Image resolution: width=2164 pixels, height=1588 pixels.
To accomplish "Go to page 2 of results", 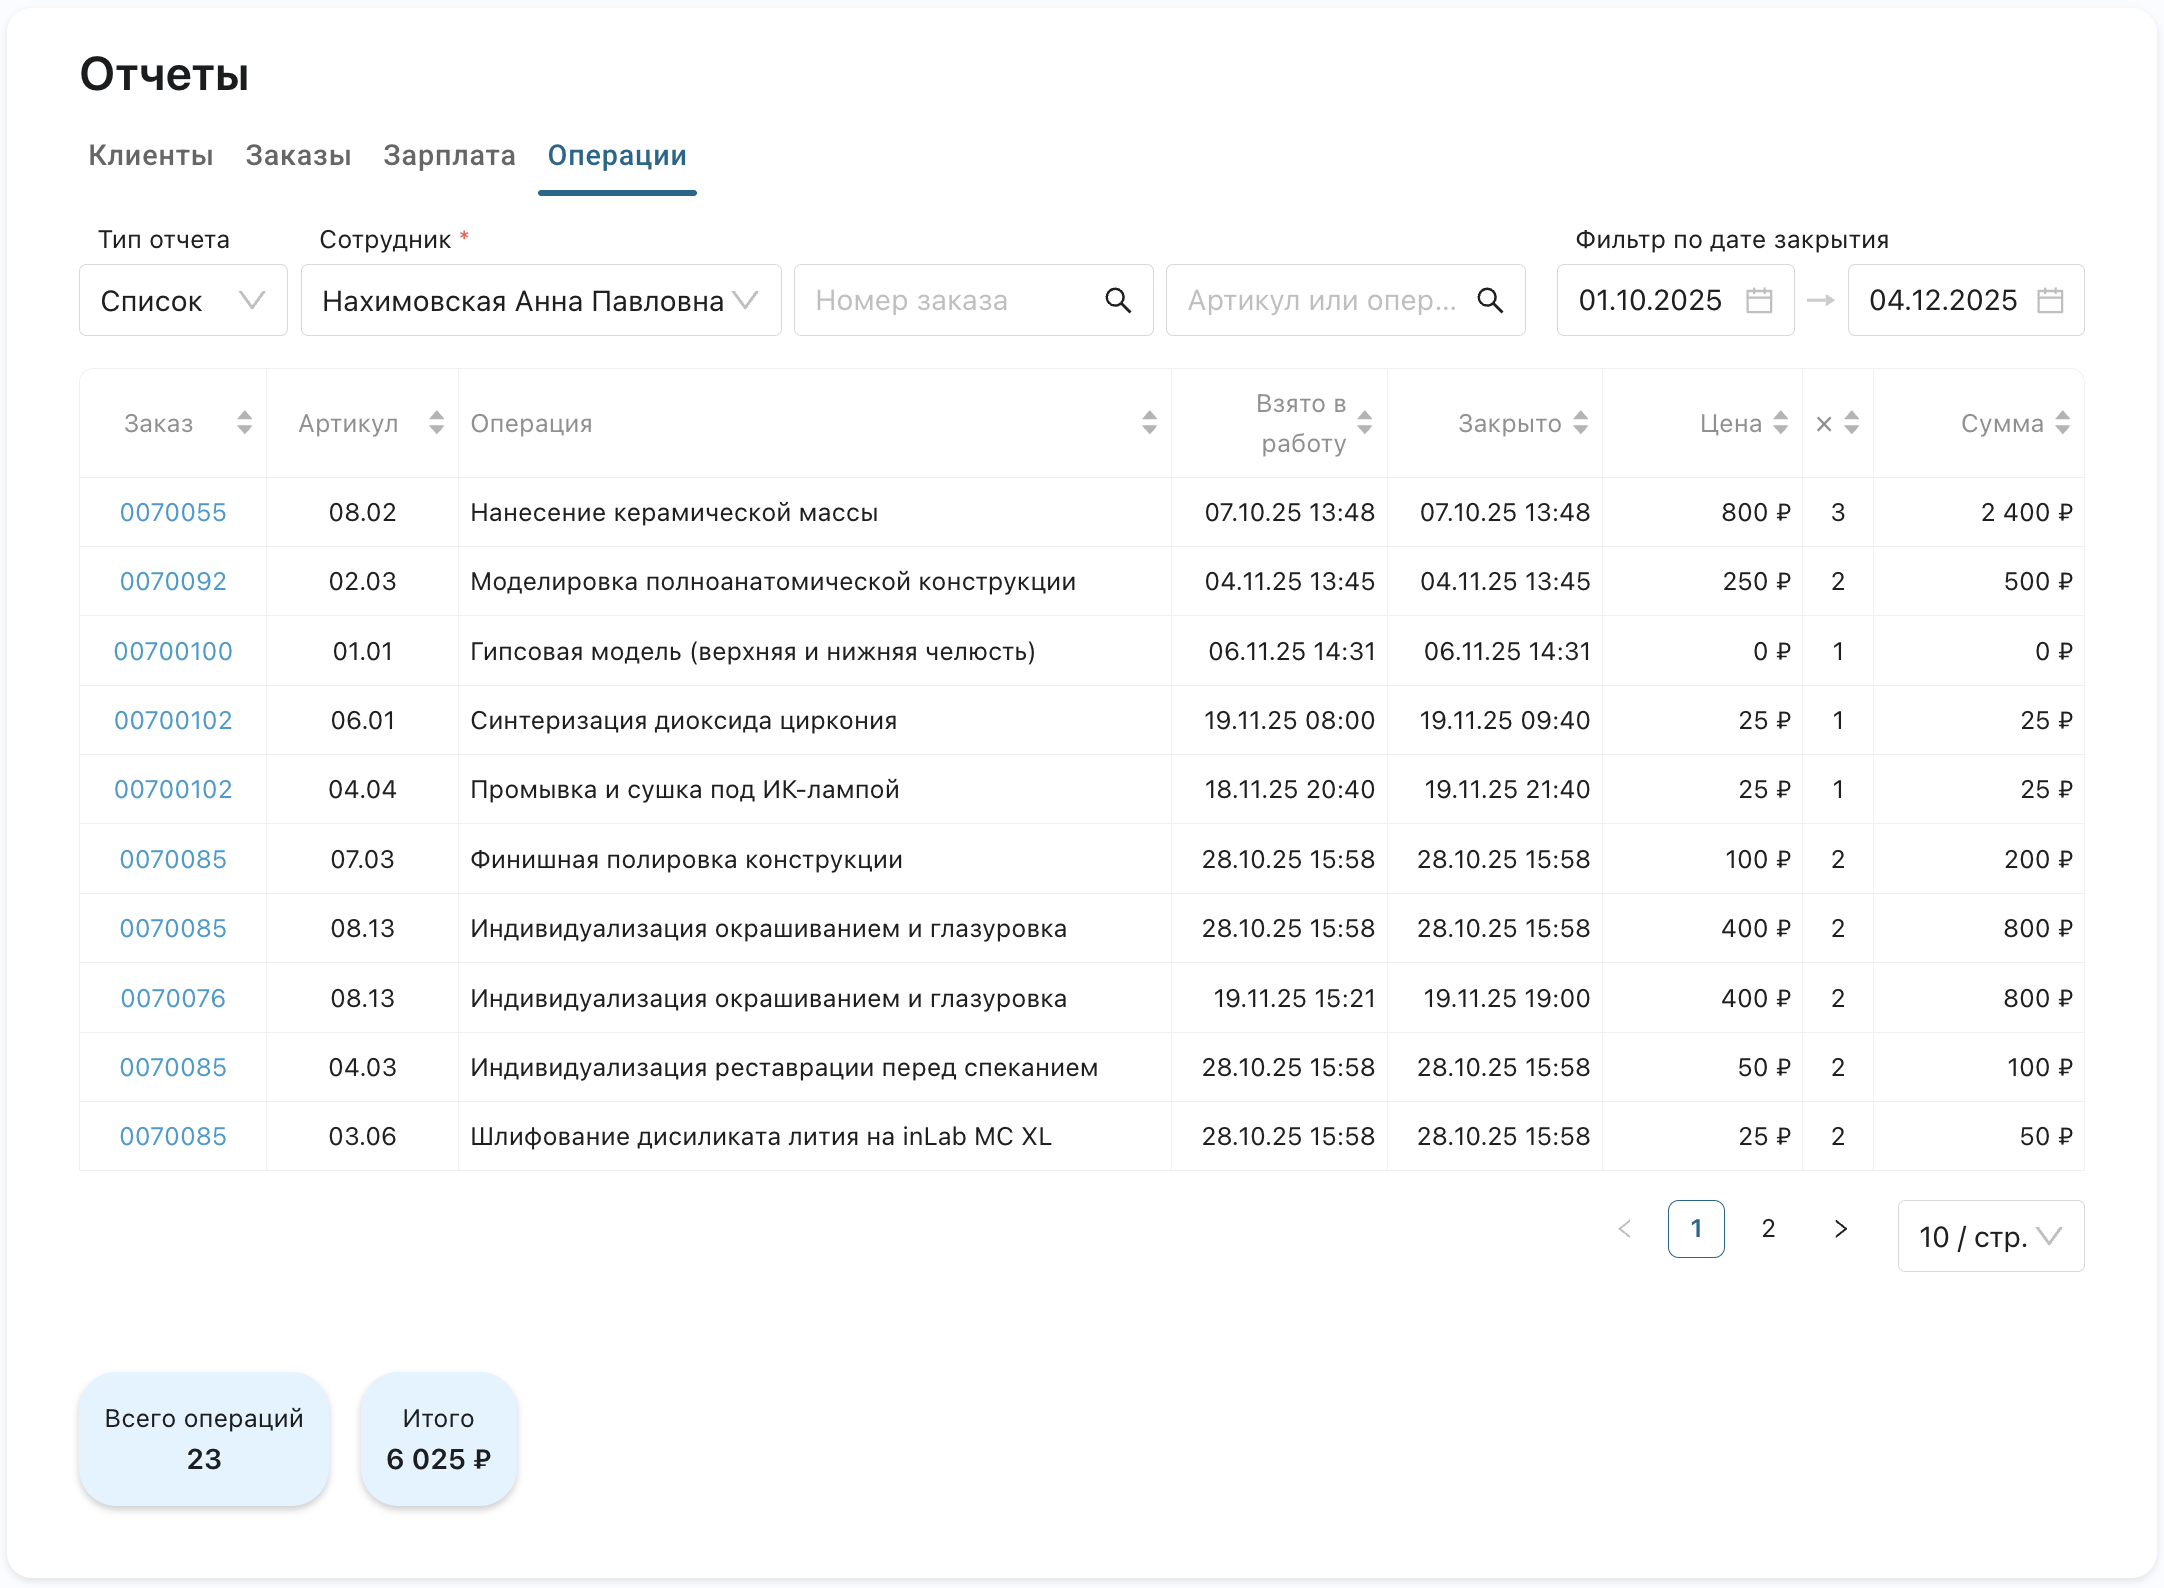I will tap(1768, 1229).
